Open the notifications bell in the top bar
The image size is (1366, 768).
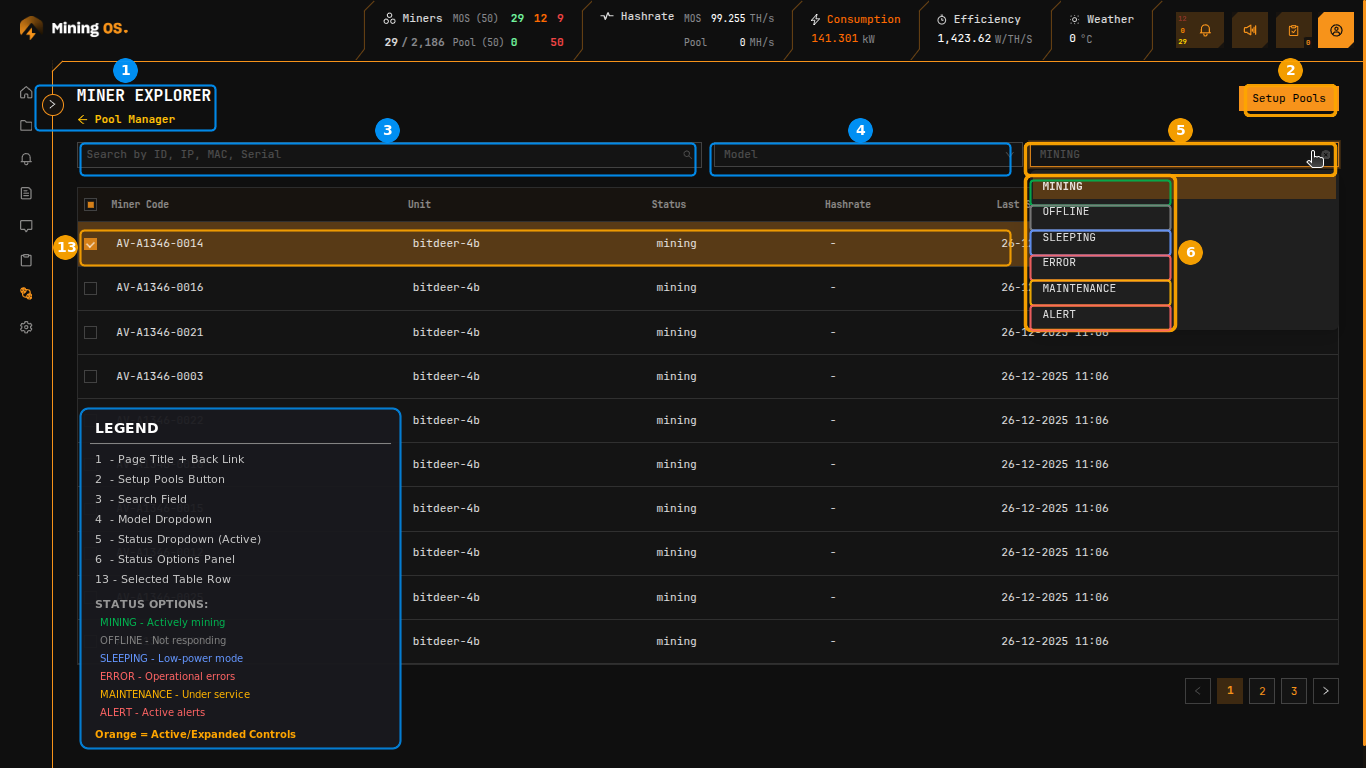pyautogui.click(x=1205, y=29)
